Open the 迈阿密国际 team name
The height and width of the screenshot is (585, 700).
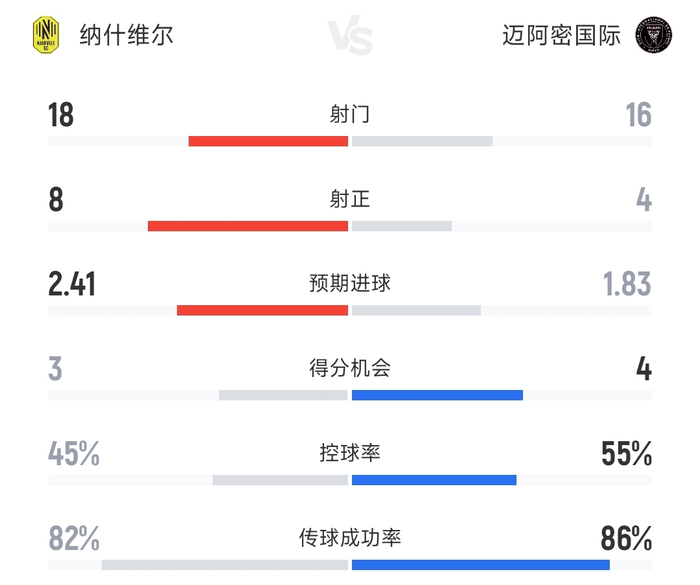point(562,35)
